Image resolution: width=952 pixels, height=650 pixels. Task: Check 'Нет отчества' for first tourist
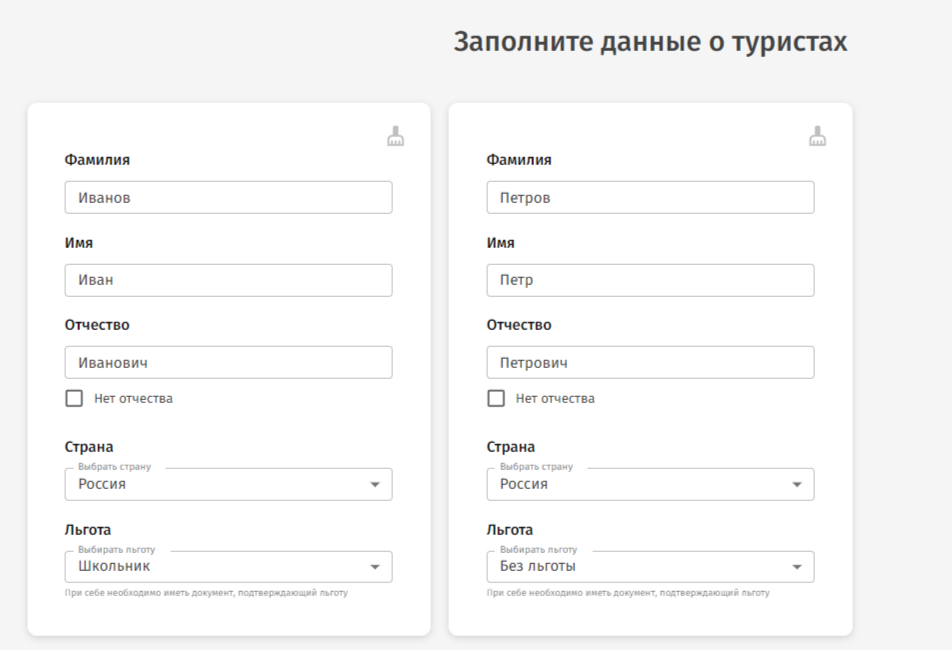point(74,398)
